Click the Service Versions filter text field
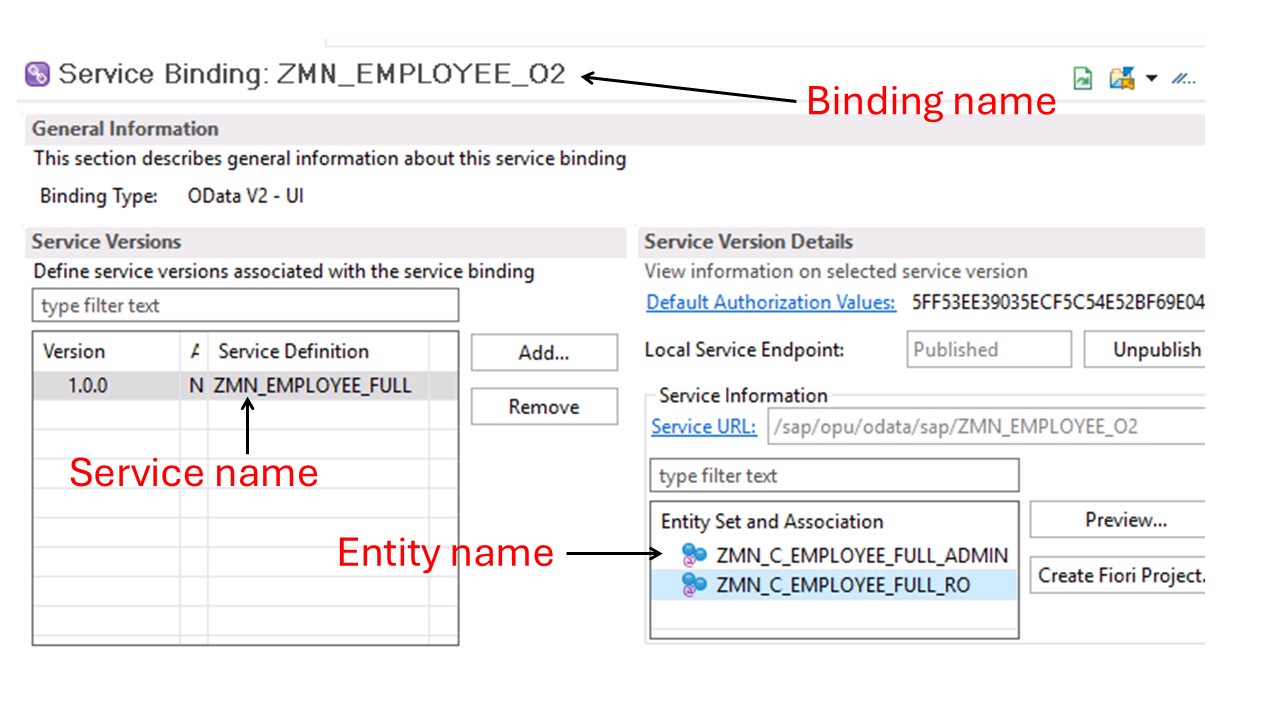The height and width of the screenshot is (720, 1280). point(245,305)
